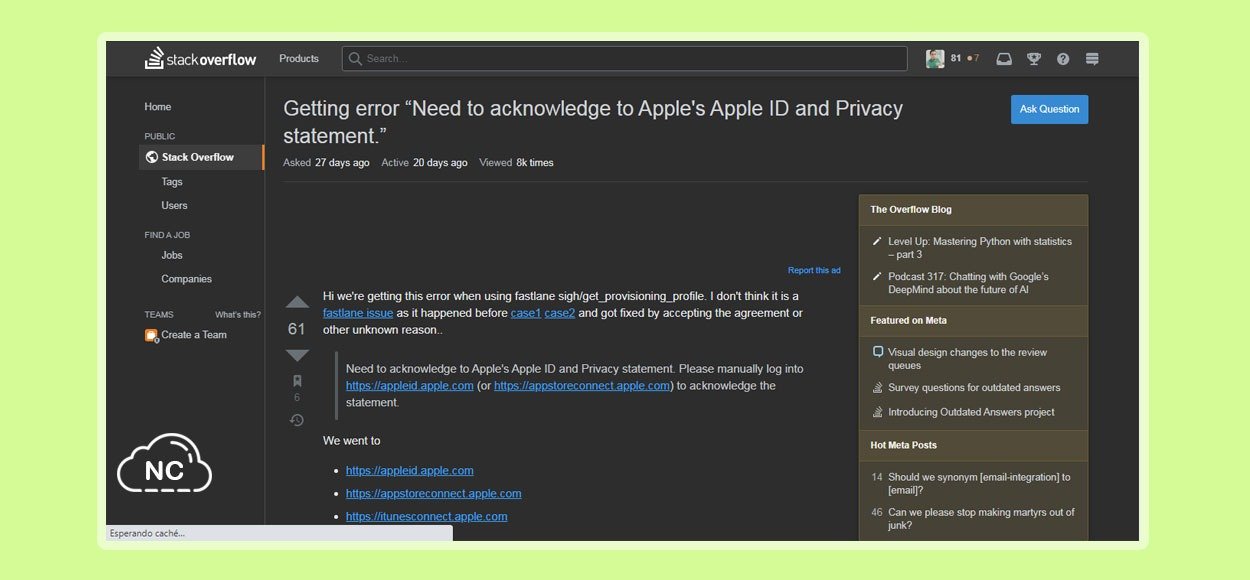Click the Ask Question button
Image resolution: width=1250 pixels, height=580 pixels.
click(x=1049, y=109)
